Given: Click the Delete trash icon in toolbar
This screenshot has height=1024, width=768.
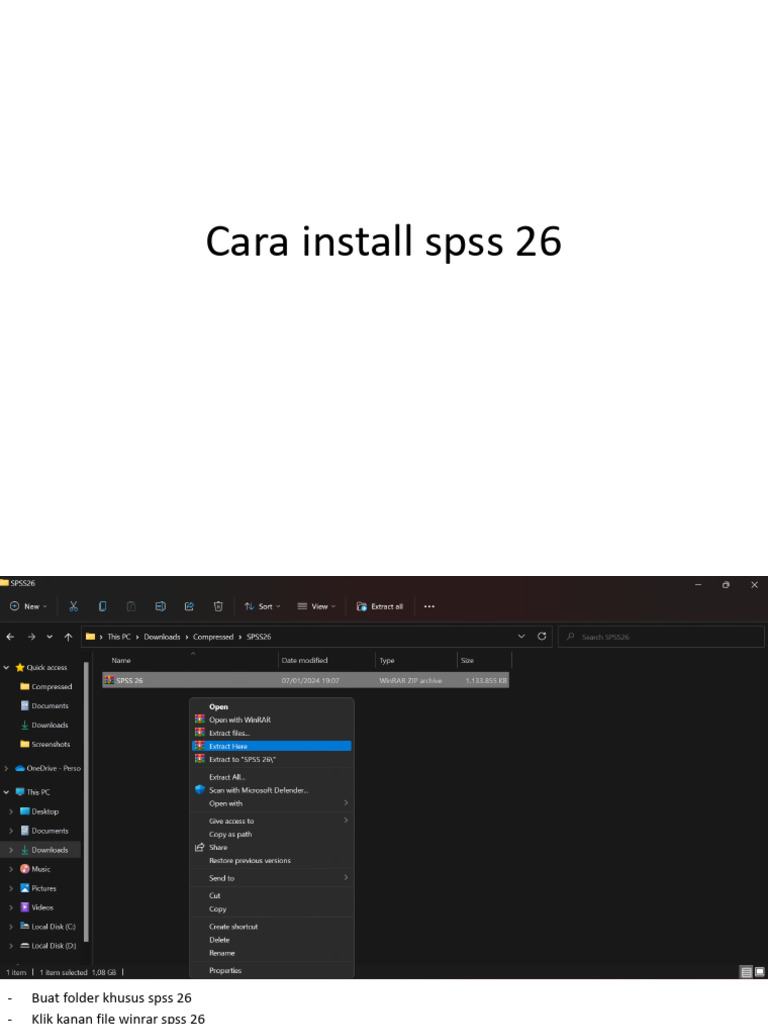Looking at the screenshot, I should coord(218,606).
